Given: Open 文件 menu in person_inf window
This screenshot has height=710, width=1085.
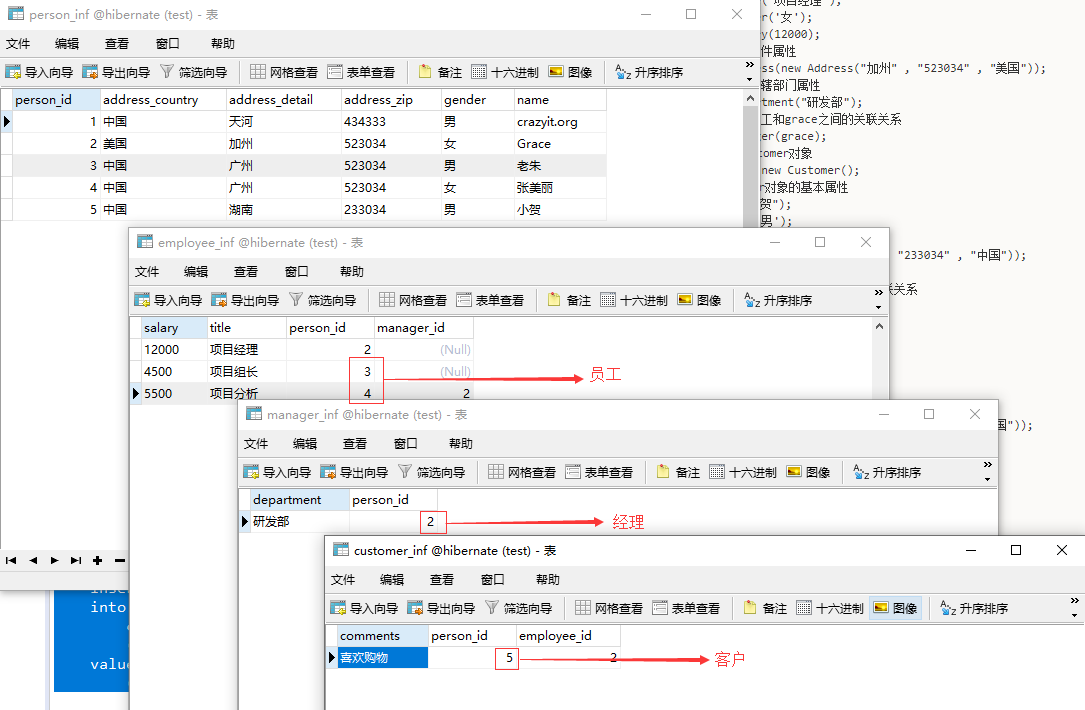Looking at the screenshot, I should [18, 44].
